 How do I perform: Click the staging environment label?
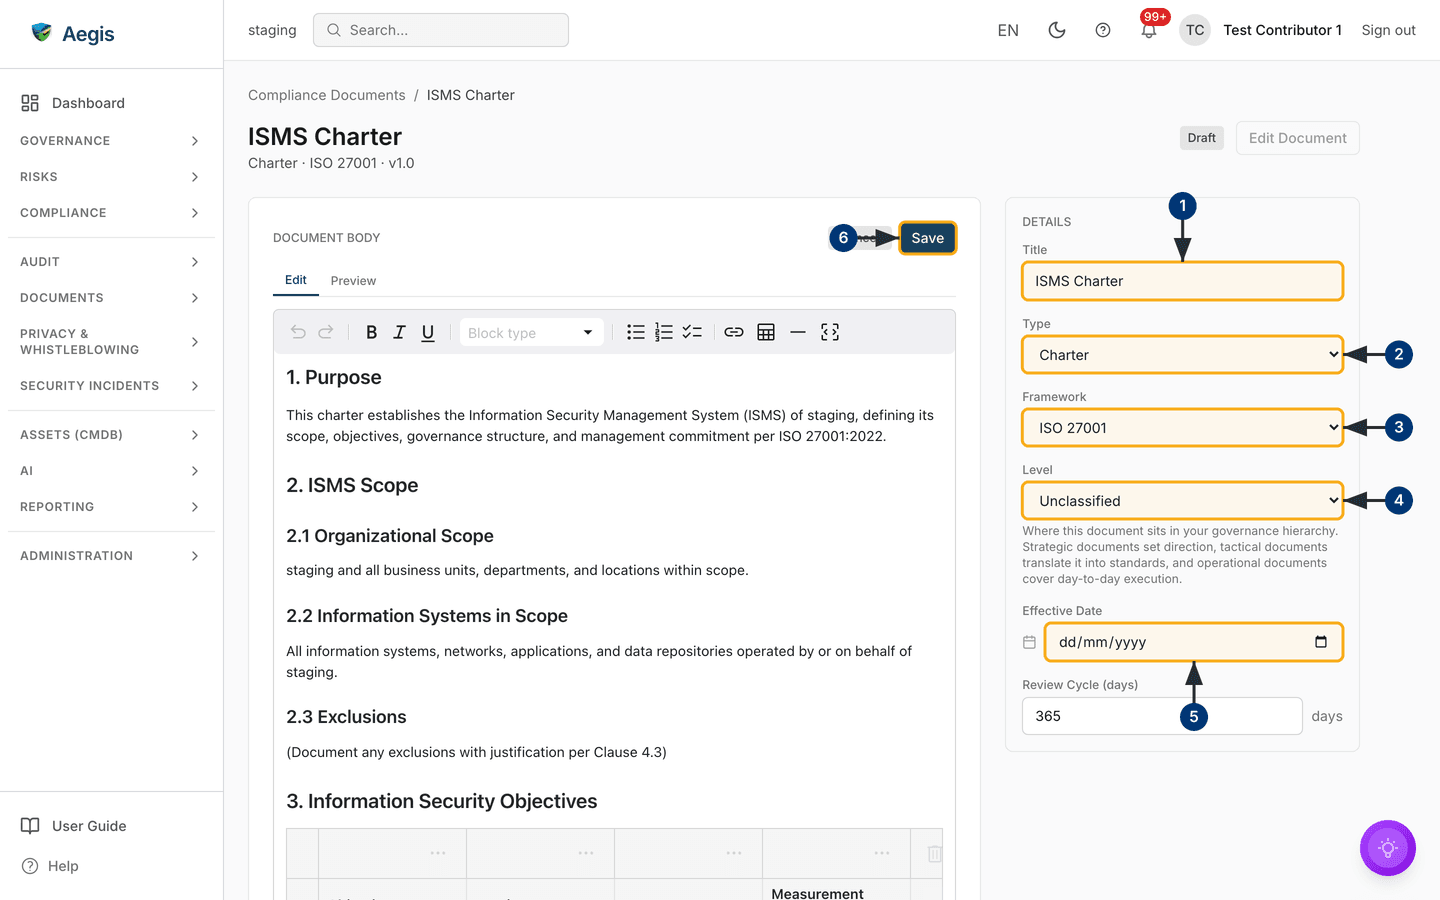pos(272,30)
